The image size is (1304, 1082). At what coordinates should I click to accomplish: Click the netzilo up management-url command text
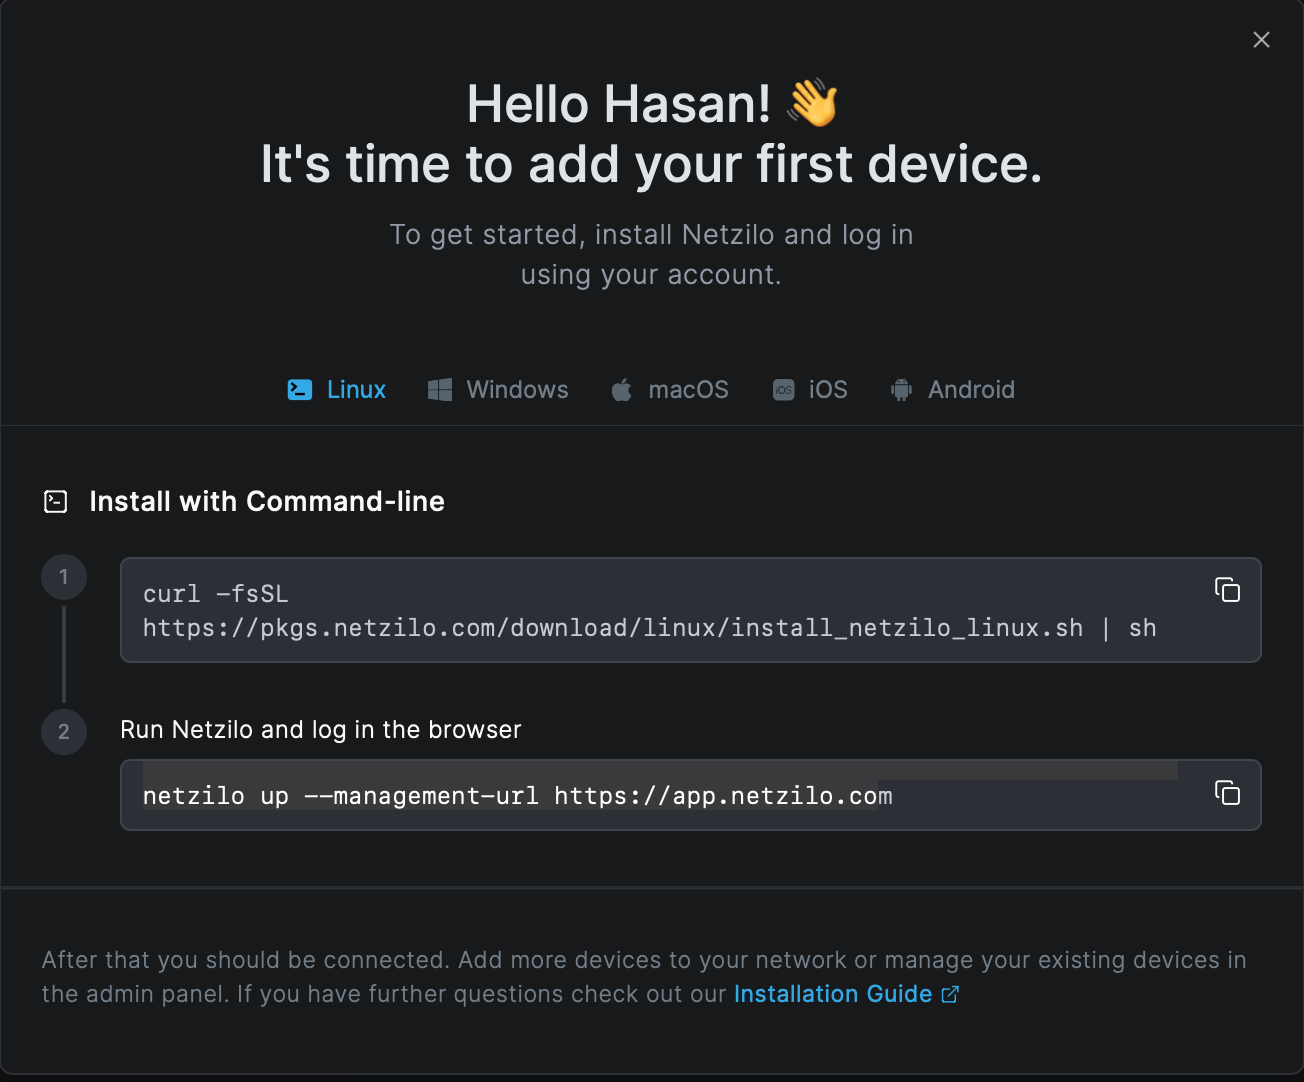(518, 796)
